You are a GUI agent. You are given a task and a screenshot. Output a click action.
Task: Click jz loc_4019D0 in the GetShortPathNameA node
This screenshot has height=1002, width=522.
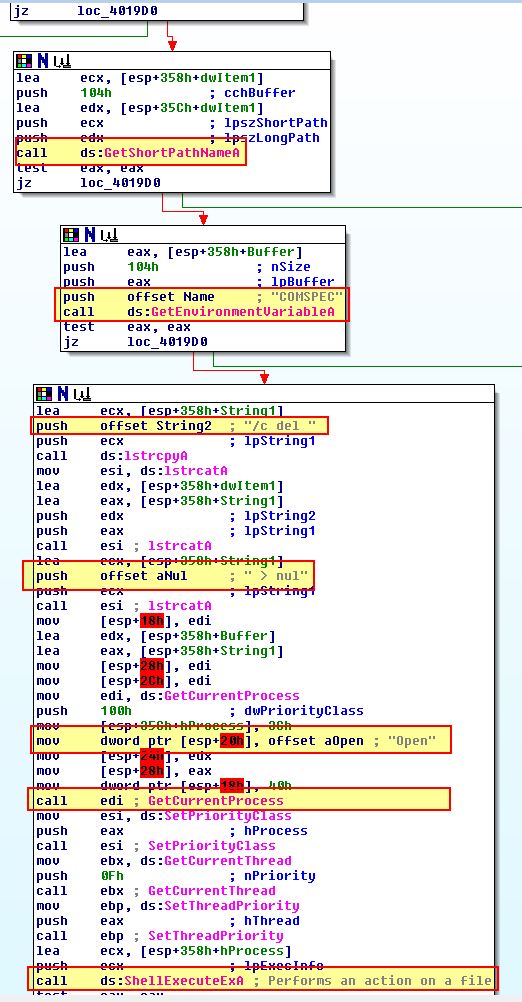(88, 183)
